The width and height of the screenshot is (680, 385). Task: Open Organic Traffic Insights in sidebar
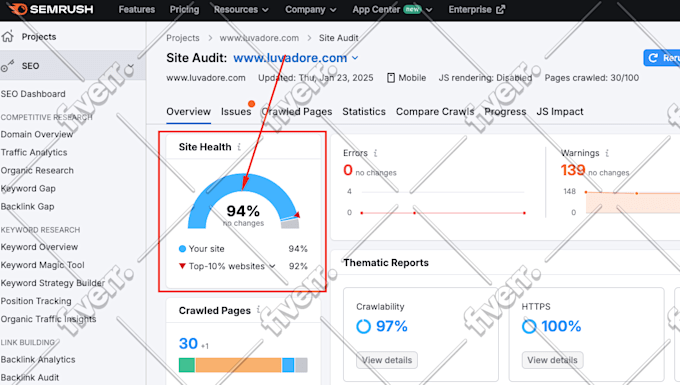tap(48, 319)
